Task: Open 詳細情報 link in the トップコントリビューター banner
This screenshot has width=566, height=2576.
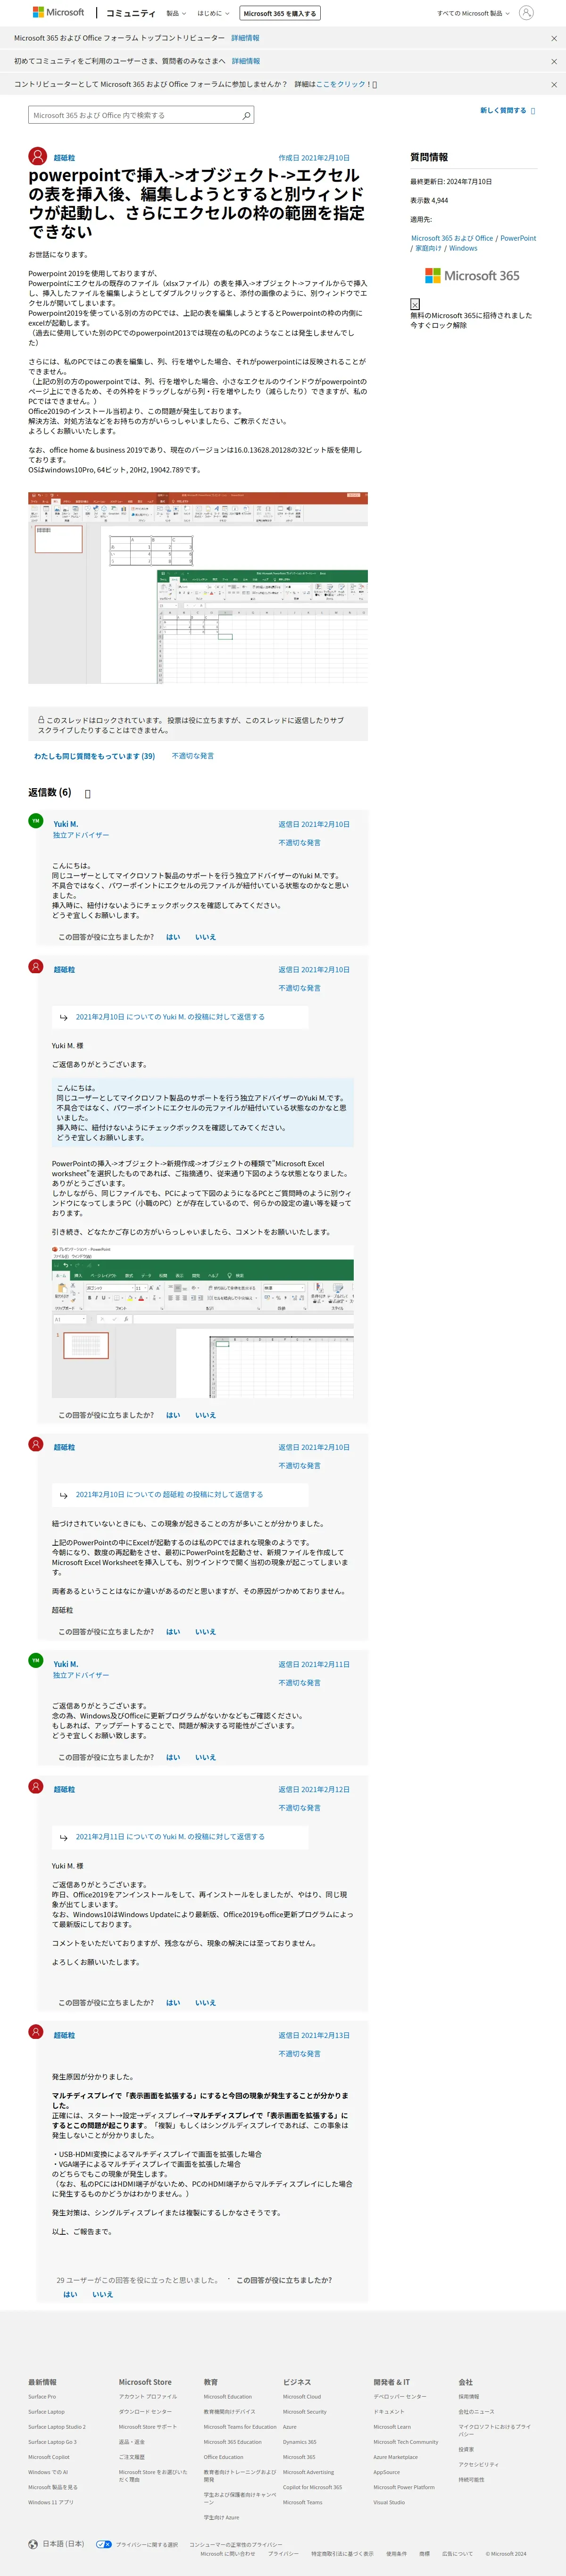Action: coord(245,38)
